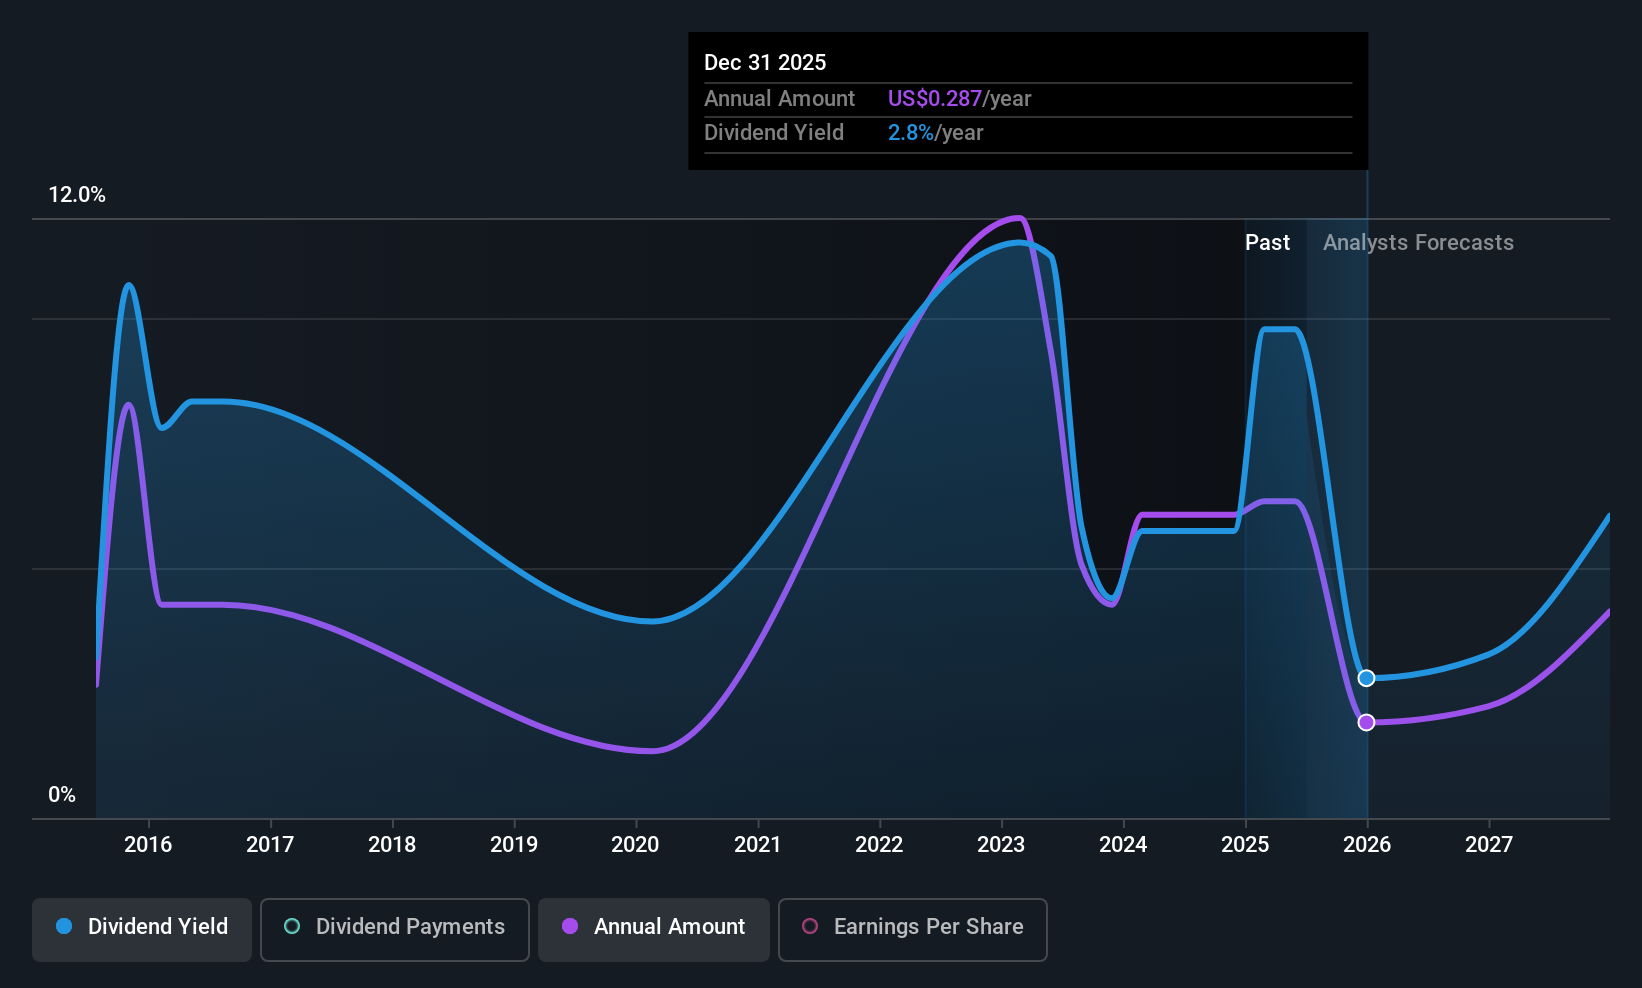
Task: Toggle the Annual Amount series legend
Action: coord(654,930)
